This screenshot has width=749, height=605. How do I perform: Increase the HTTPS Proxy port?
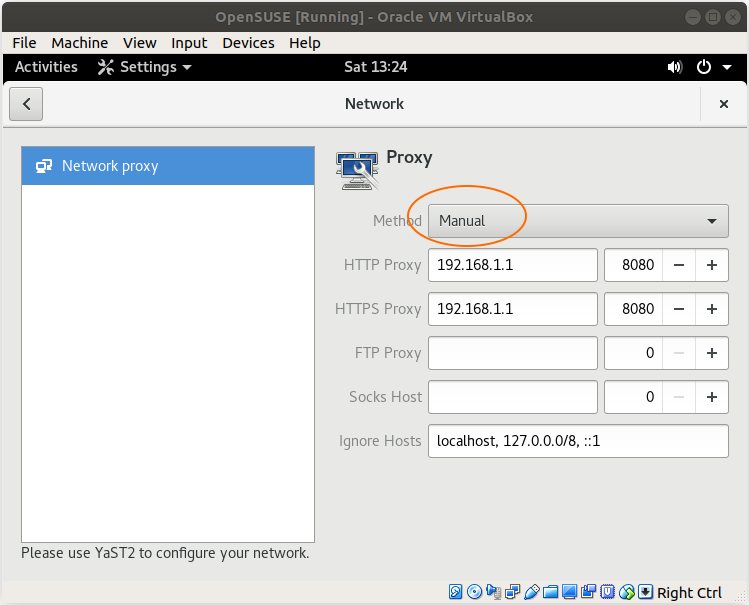coord(712,309)
